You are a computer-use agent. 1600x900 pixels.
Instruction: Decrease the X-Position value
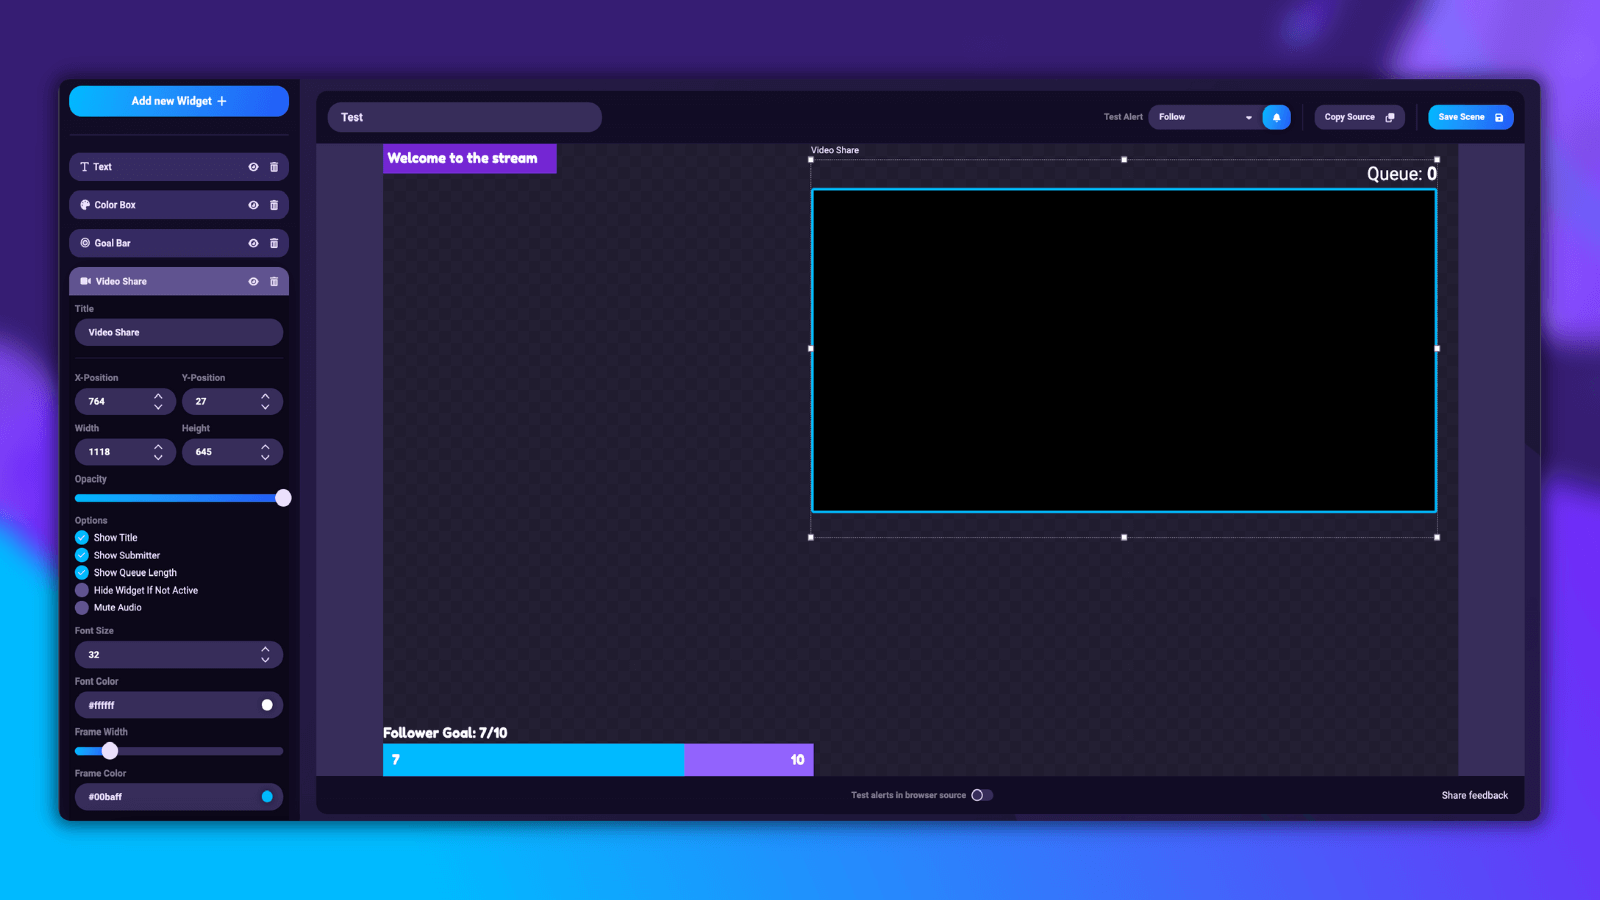(158, 407)
